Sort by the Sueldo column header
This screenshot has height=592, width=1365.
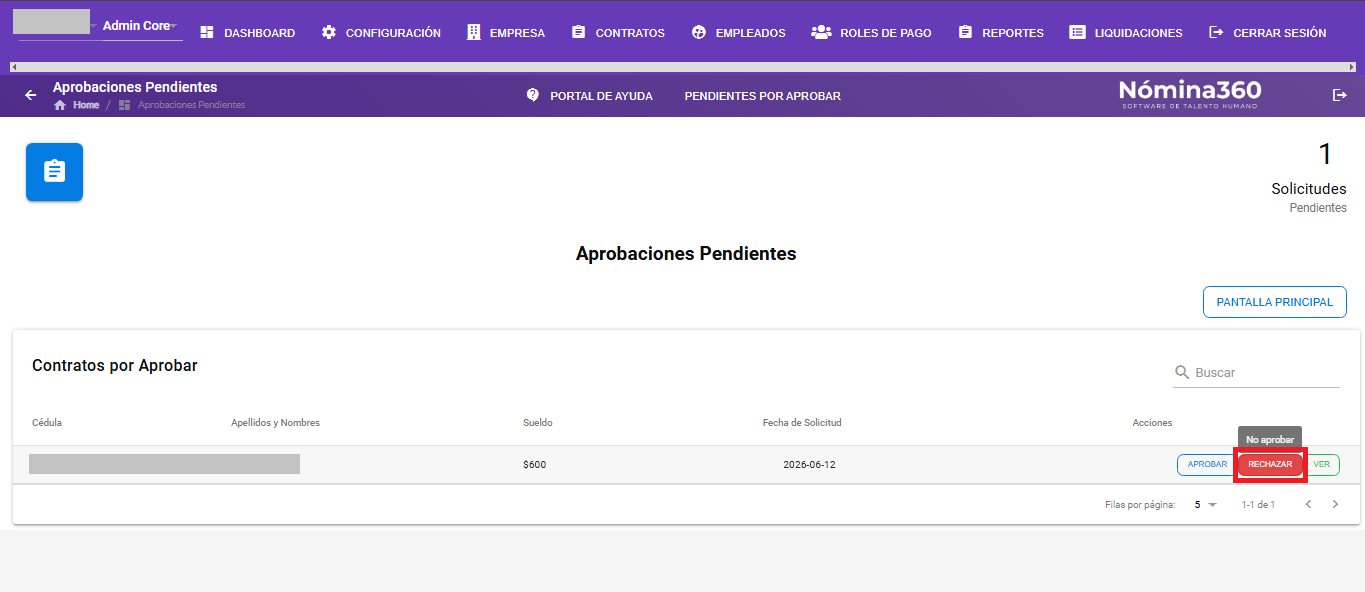[537, 423]
